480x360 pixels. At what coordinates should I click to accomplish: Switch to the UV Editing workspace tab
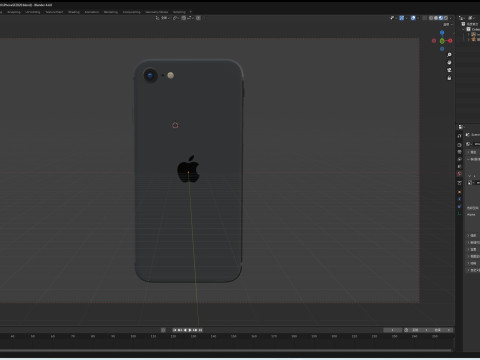tap(33, 12)
